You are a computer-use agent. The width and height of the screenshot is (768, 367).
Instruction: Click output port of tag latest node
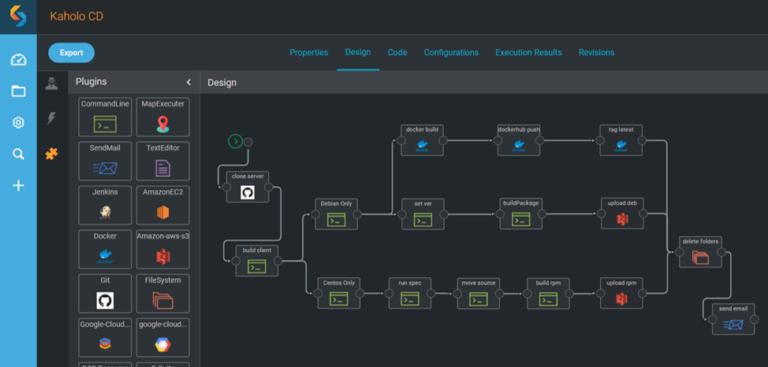[x=642, y=141]
